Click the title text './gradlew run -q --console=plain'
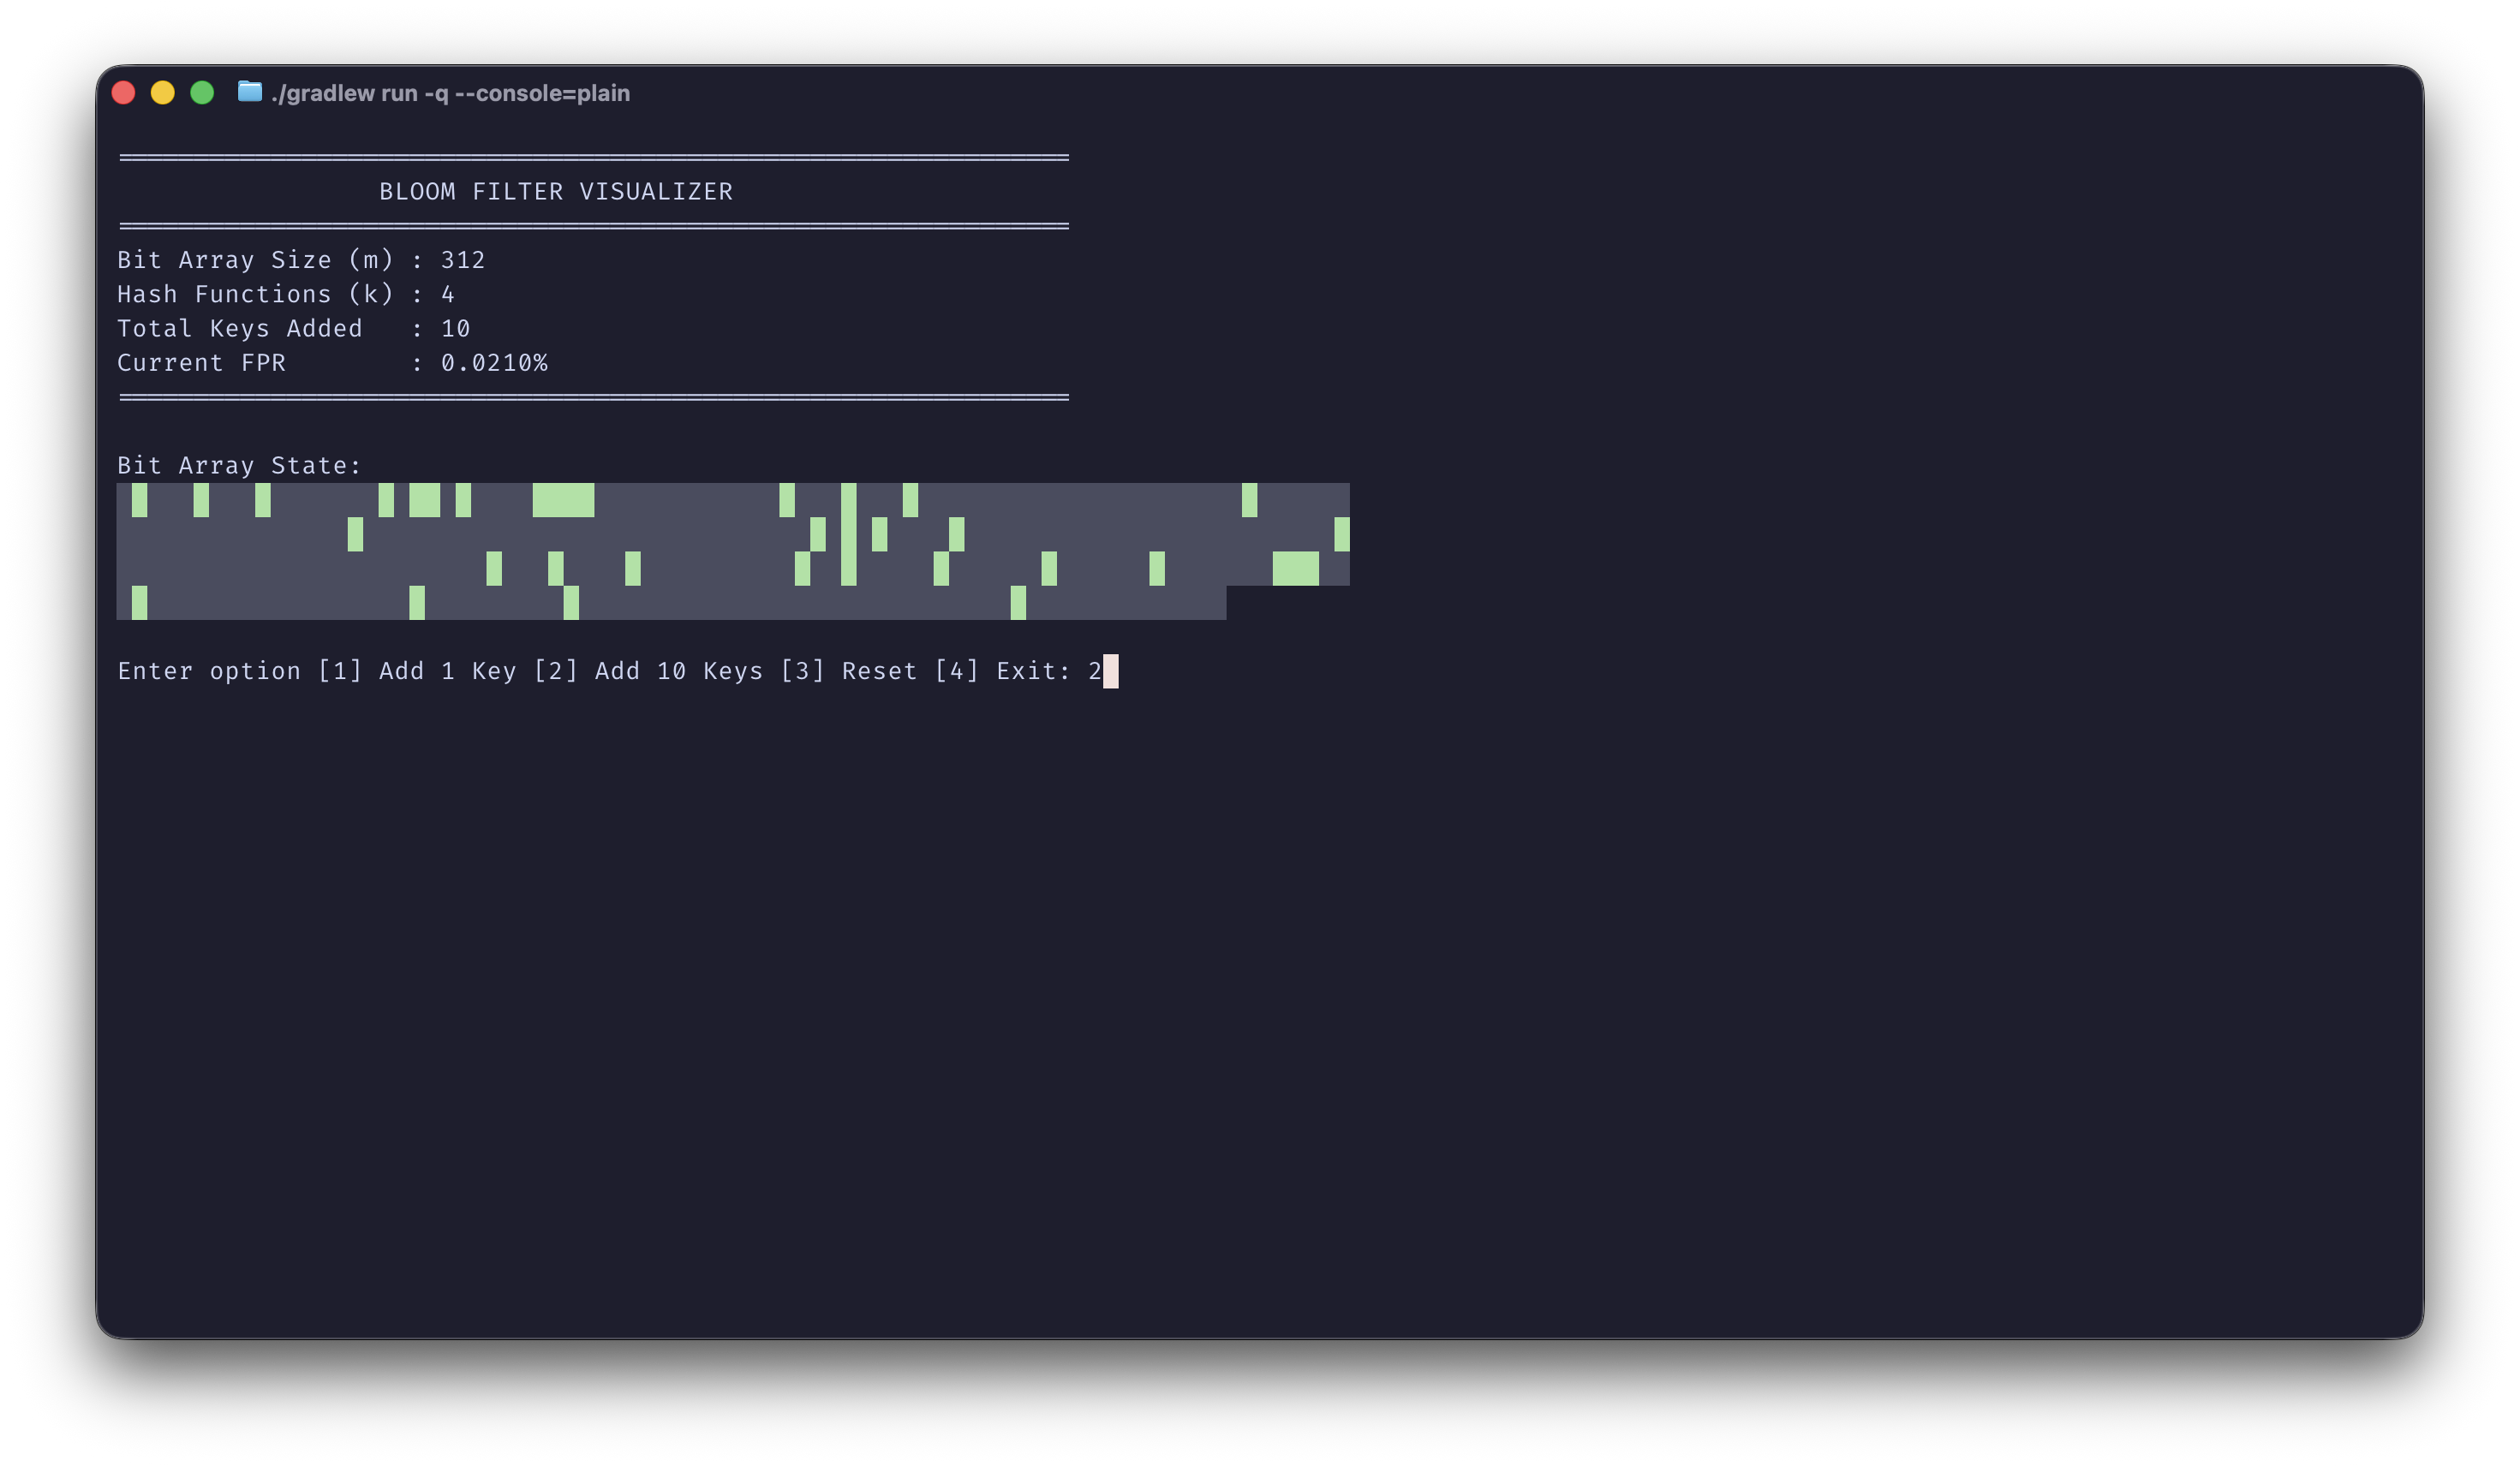This screenshot has width=2520, height=1466. [x=450, y=93]
